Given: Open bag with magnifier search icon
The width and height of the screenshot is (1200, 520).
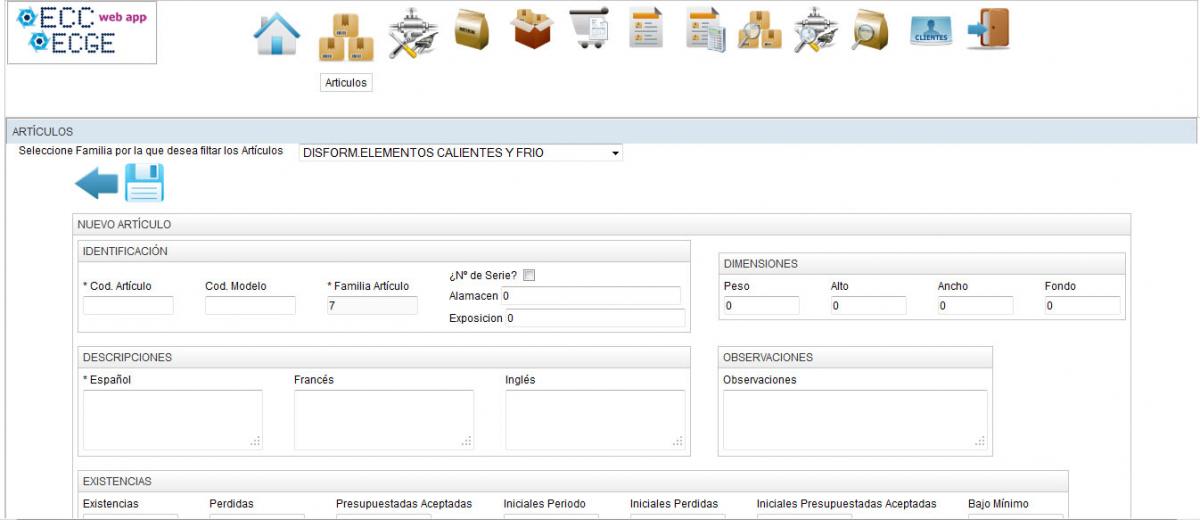Looking at the screenshot, I should [870, 31].
